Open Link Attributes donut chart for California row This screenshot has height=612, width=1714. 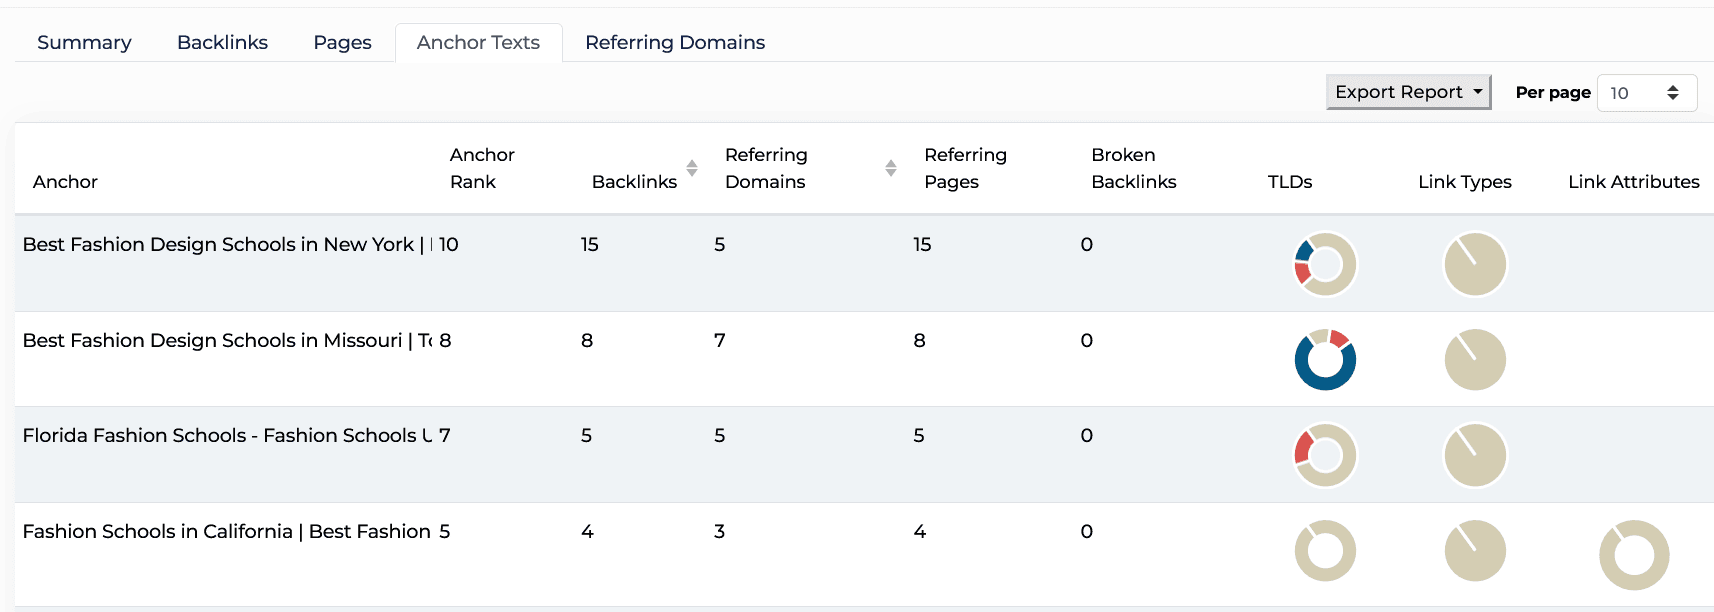tap(1634, 555)
